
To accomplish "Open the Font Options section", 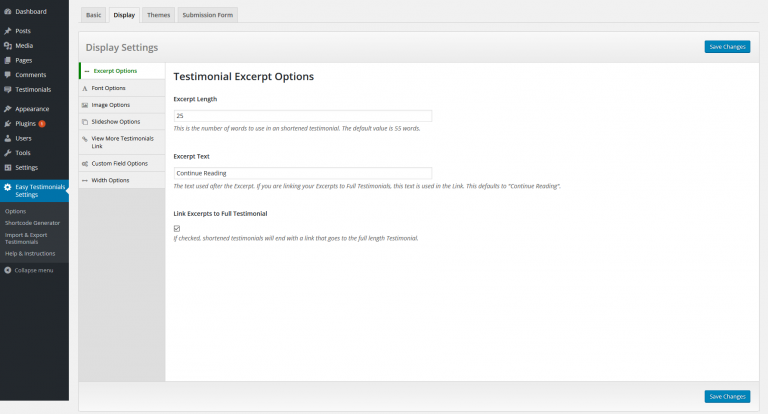I will 108,88.
